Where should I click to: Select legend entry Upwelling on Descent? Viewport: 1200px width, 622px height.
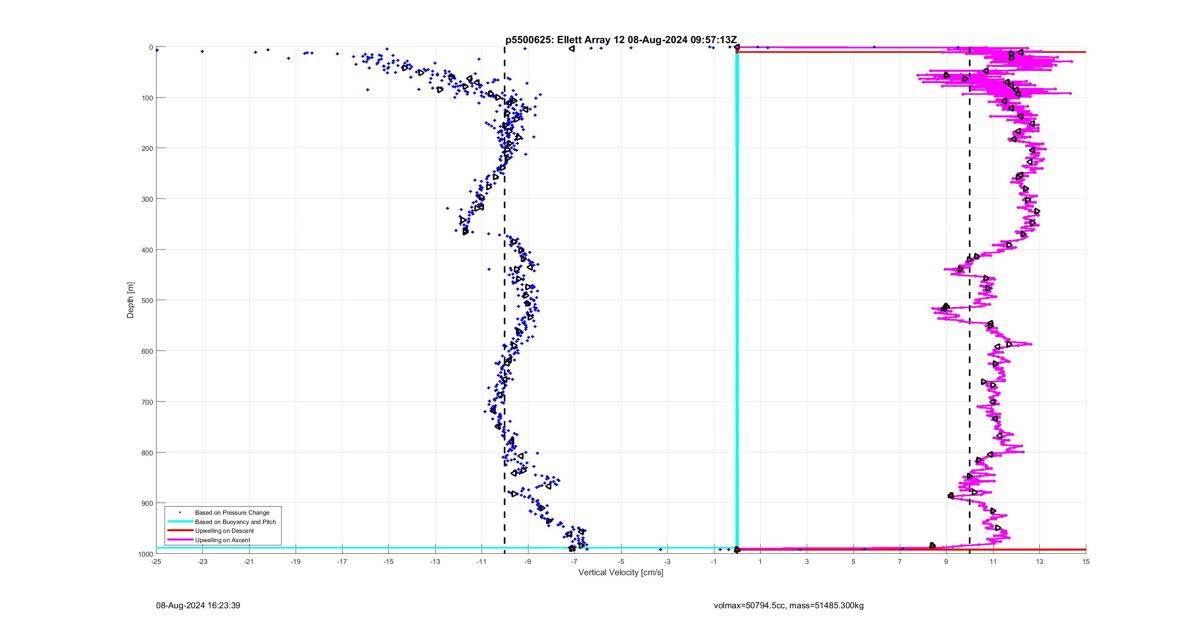click(x=224, y=530)
